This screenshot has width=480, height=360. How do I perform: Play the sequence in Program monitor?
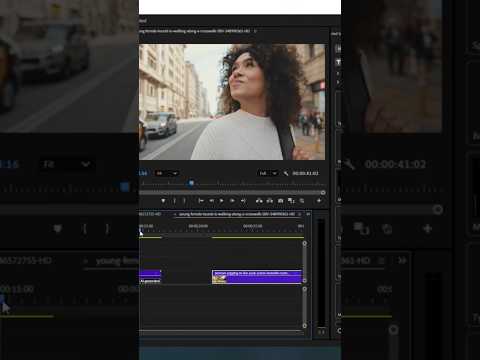click(221, 201)
